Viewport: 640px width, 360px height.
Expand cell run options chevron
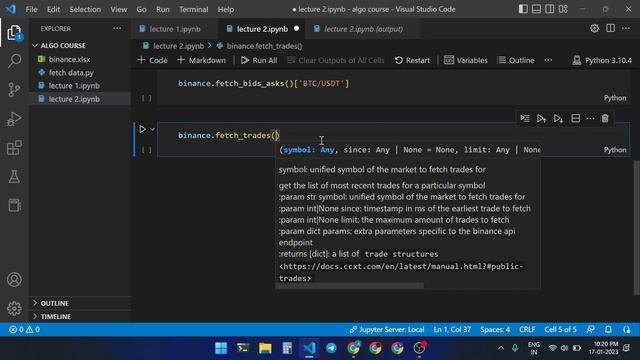point(152,129)
